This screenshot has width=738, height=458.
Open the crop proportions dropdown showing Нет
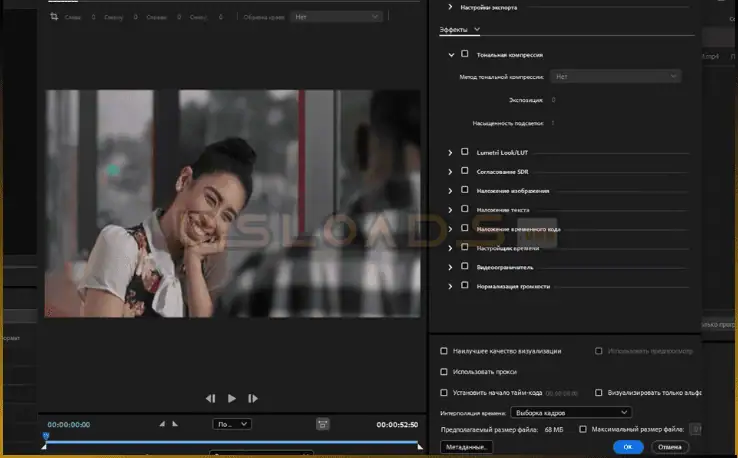click(x=336, y=17)
